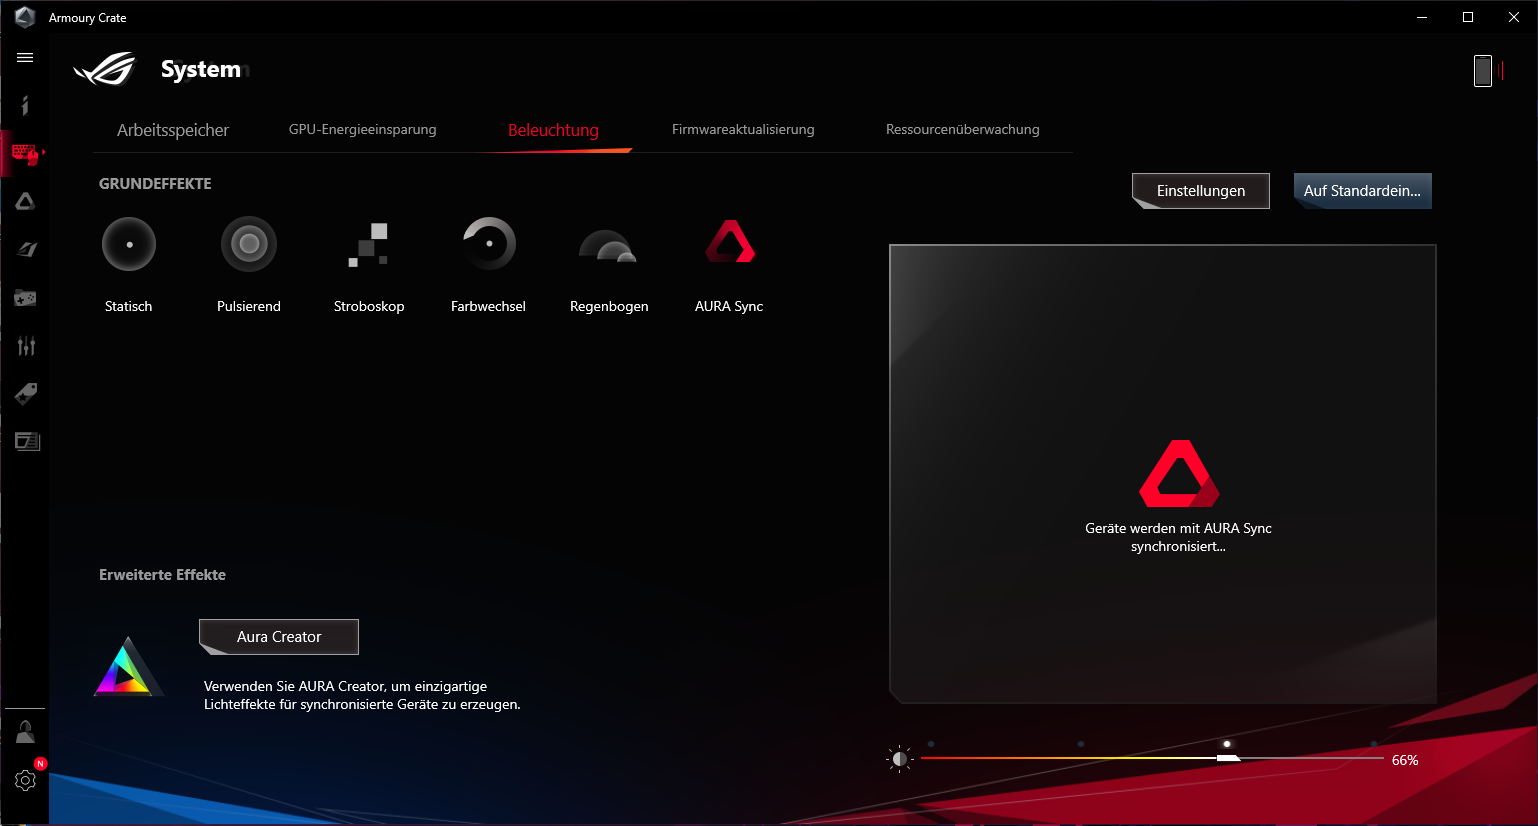Select the Pulsierend lighting effect

point(249,244)
